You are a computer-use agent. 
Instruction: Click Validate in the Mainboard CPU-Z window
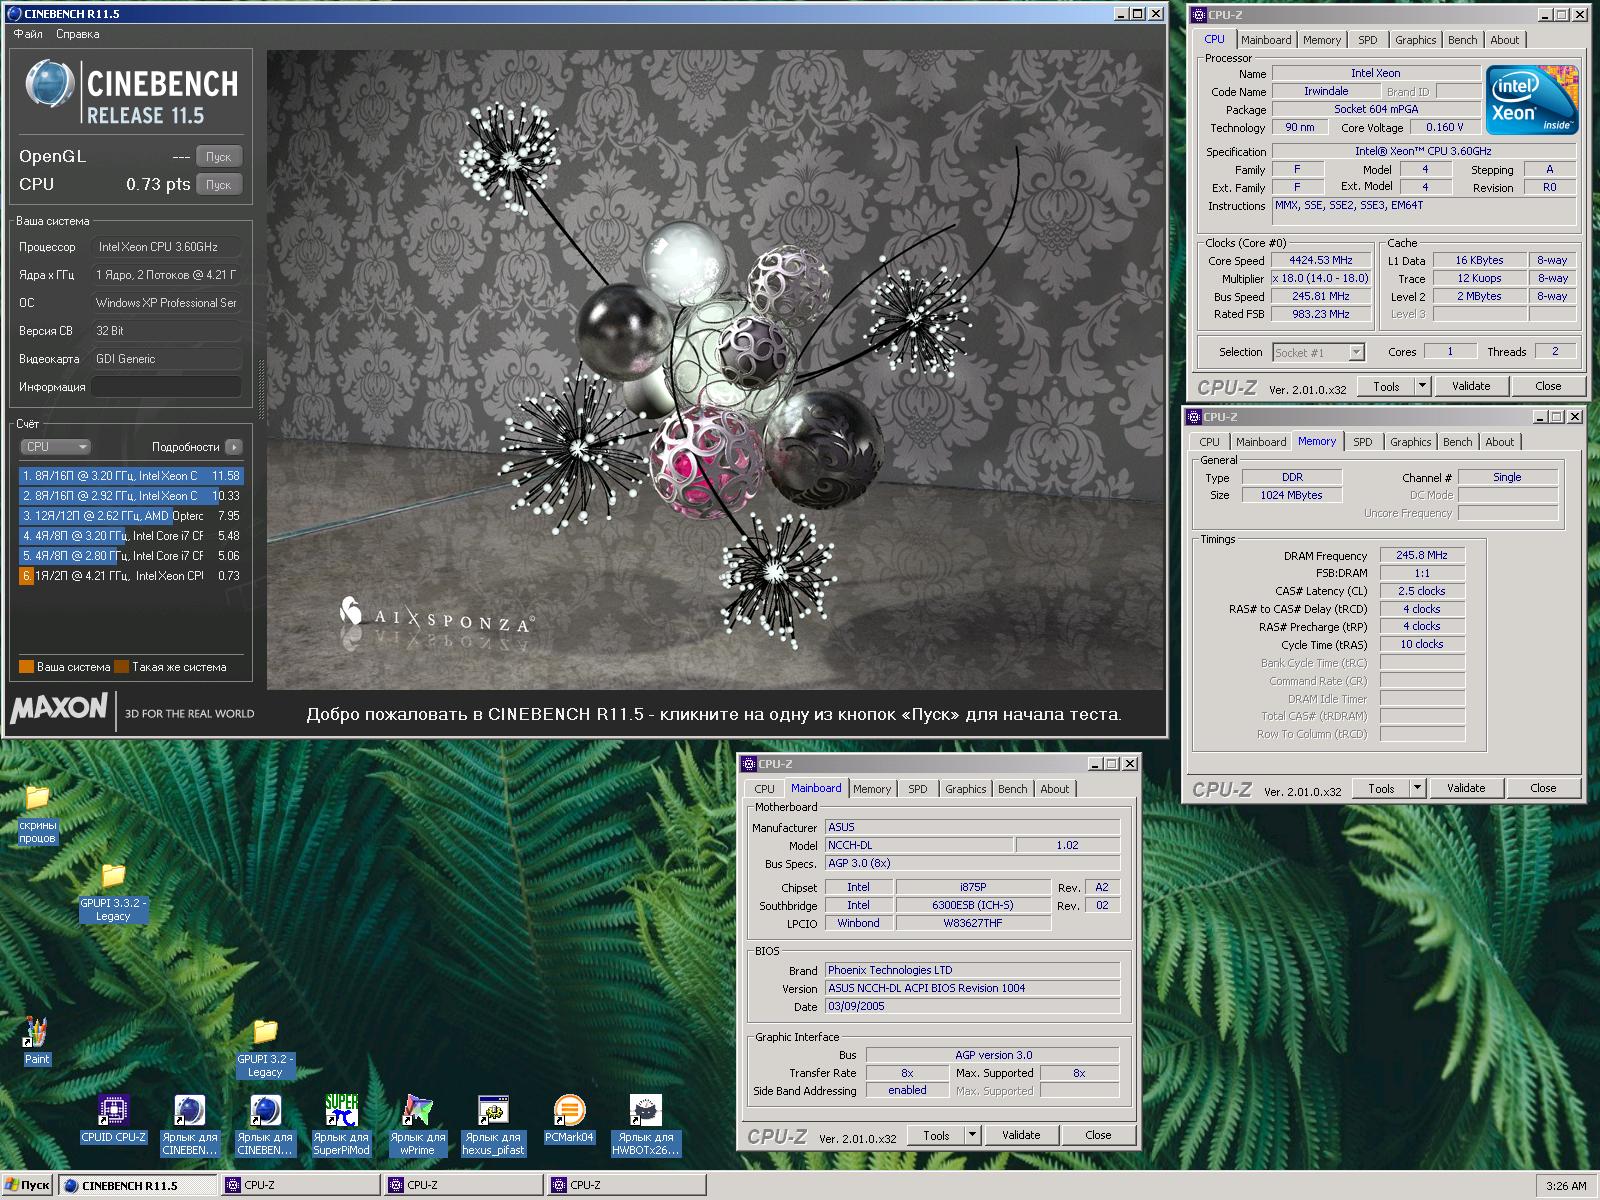[x=1021, y=1135]
